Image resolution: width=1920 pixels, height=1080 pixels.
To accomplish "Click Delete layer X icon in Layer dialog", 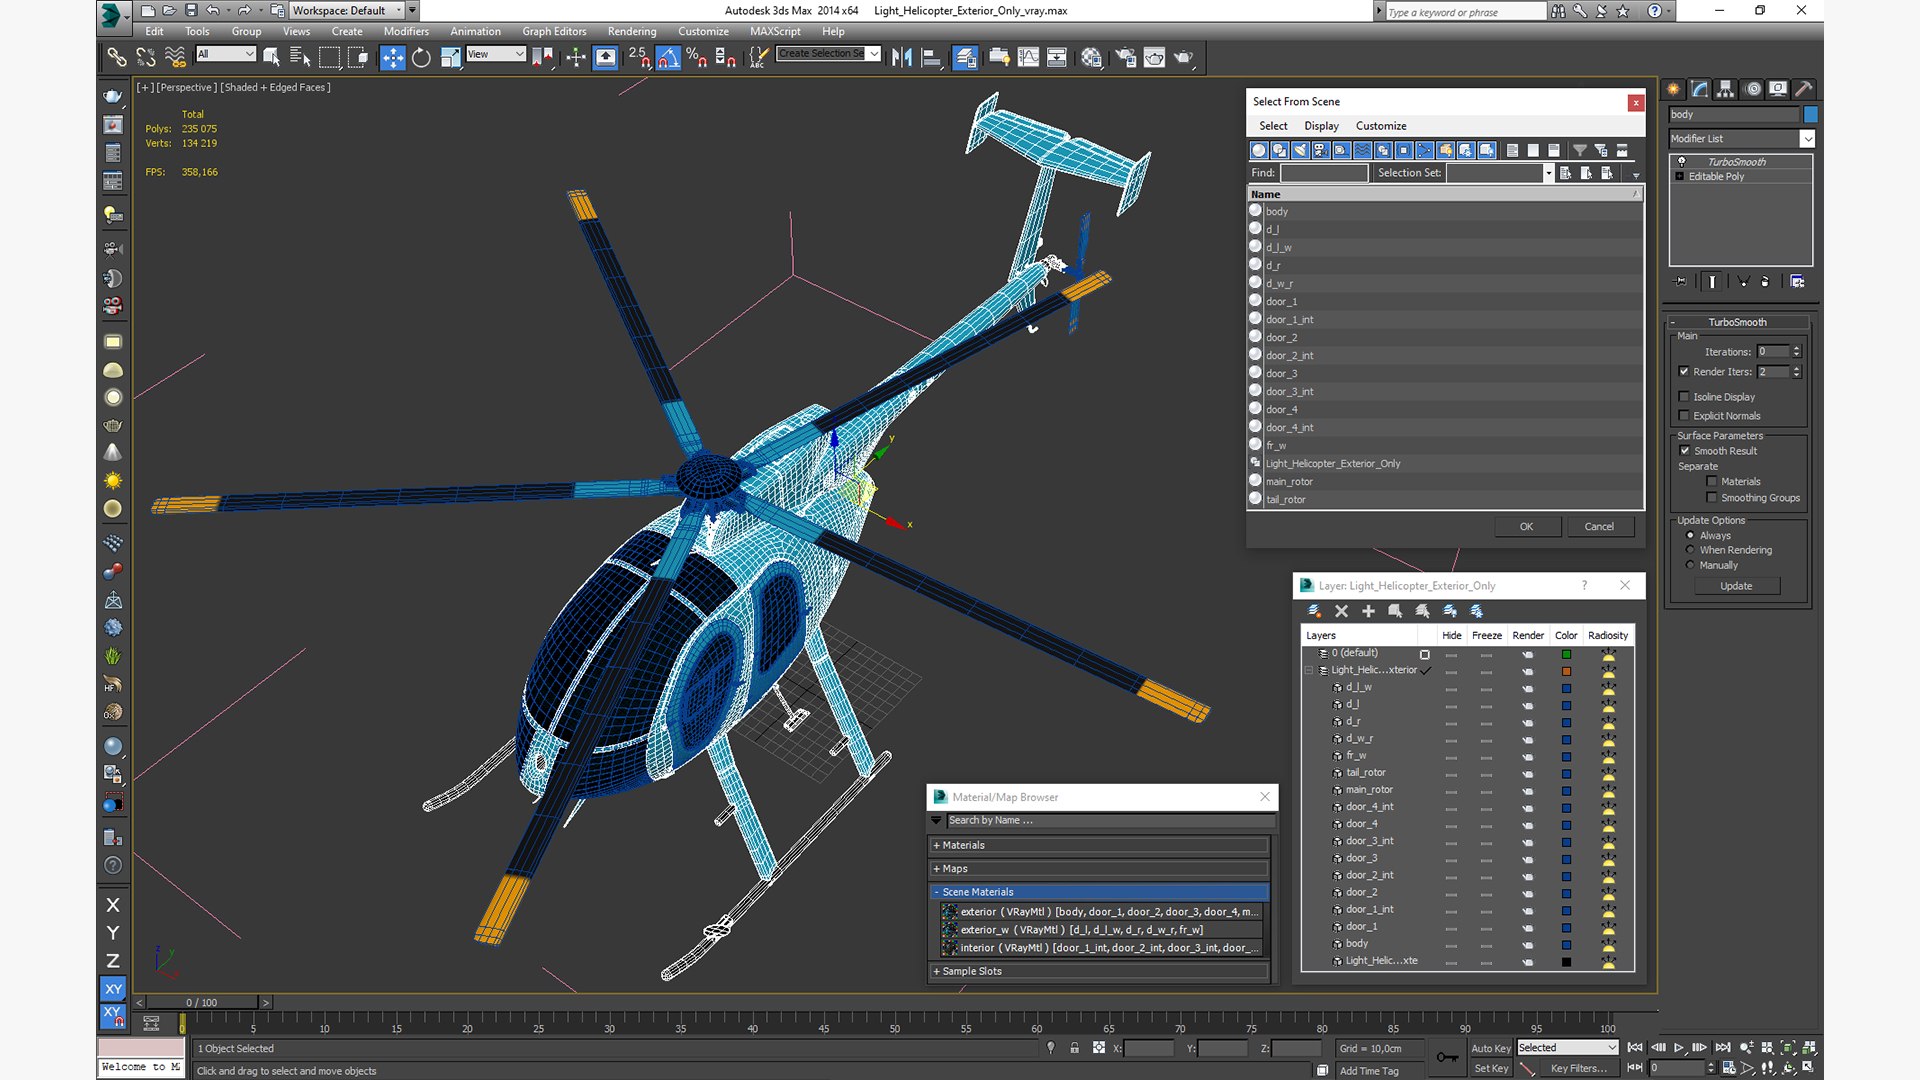I will click(1341, 611).
